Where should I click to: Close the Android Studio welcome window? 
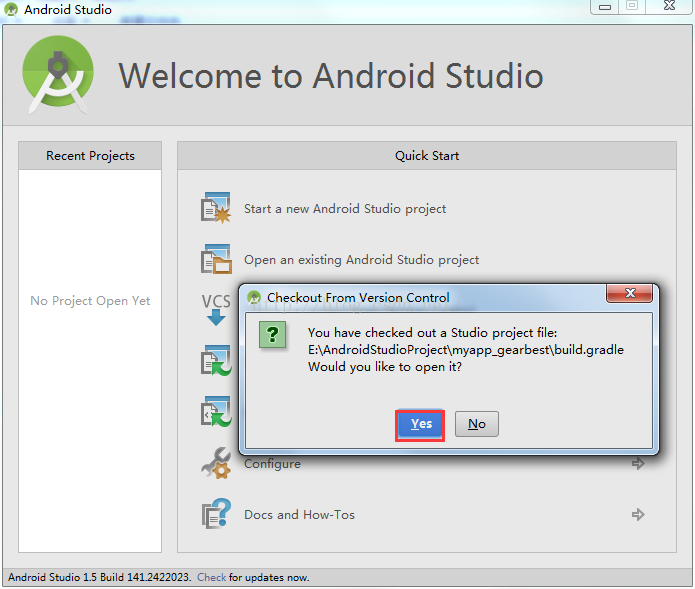point(669,6)
